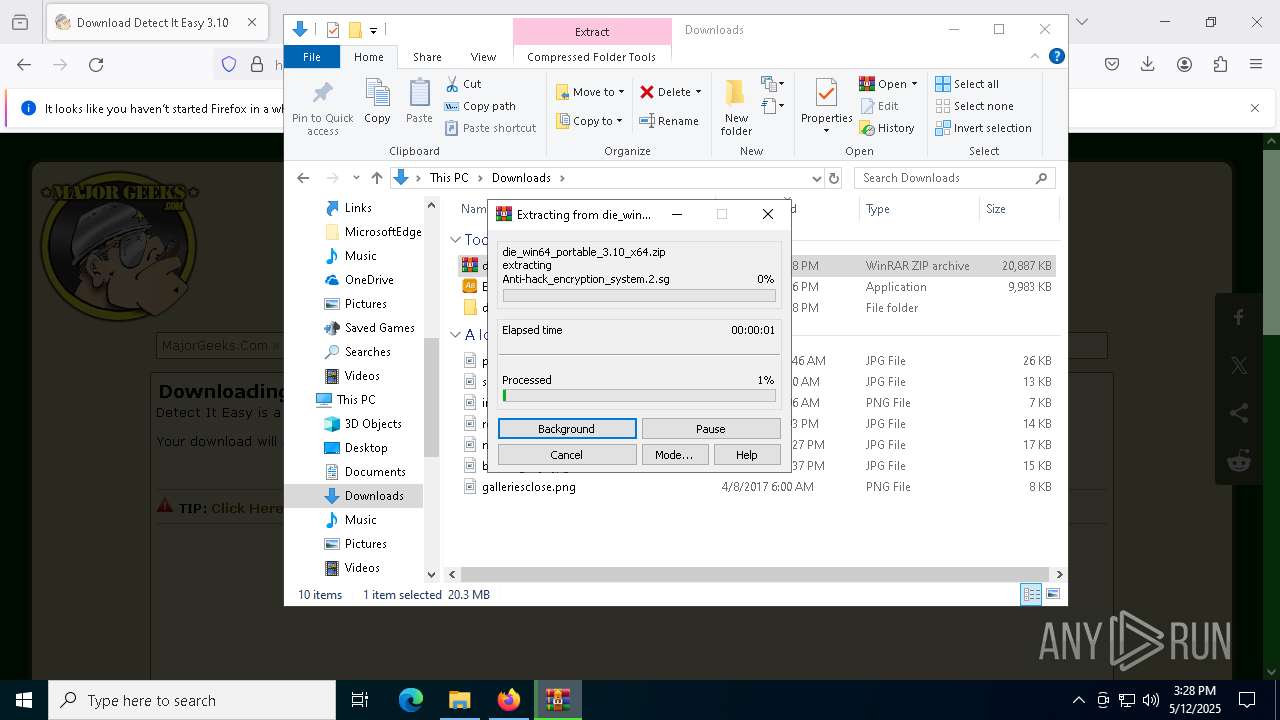Cancel the extraction
Viewport: 1280px width, 720px height.
pos(567,454)
